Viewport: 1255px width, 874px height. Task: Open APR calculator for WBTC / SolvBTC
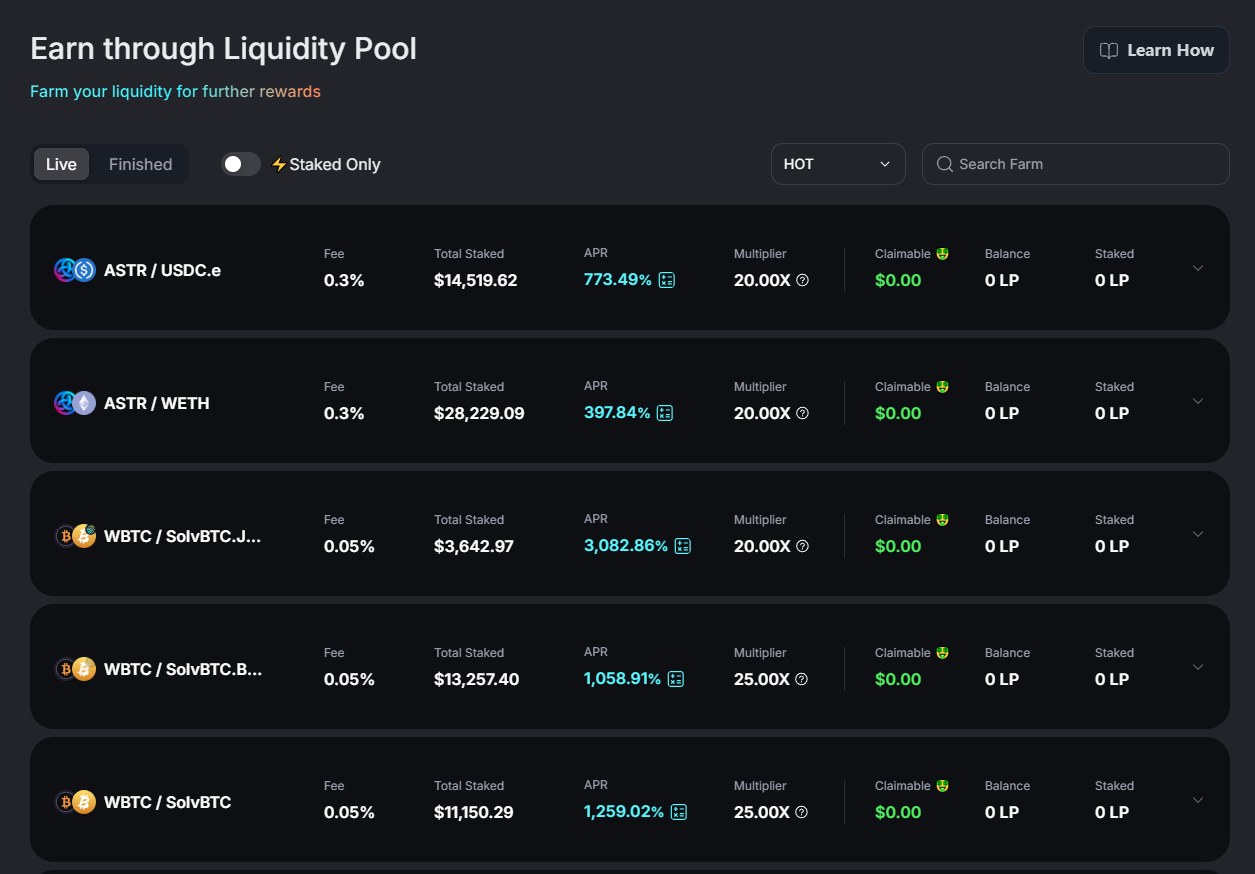pos(679,812)
